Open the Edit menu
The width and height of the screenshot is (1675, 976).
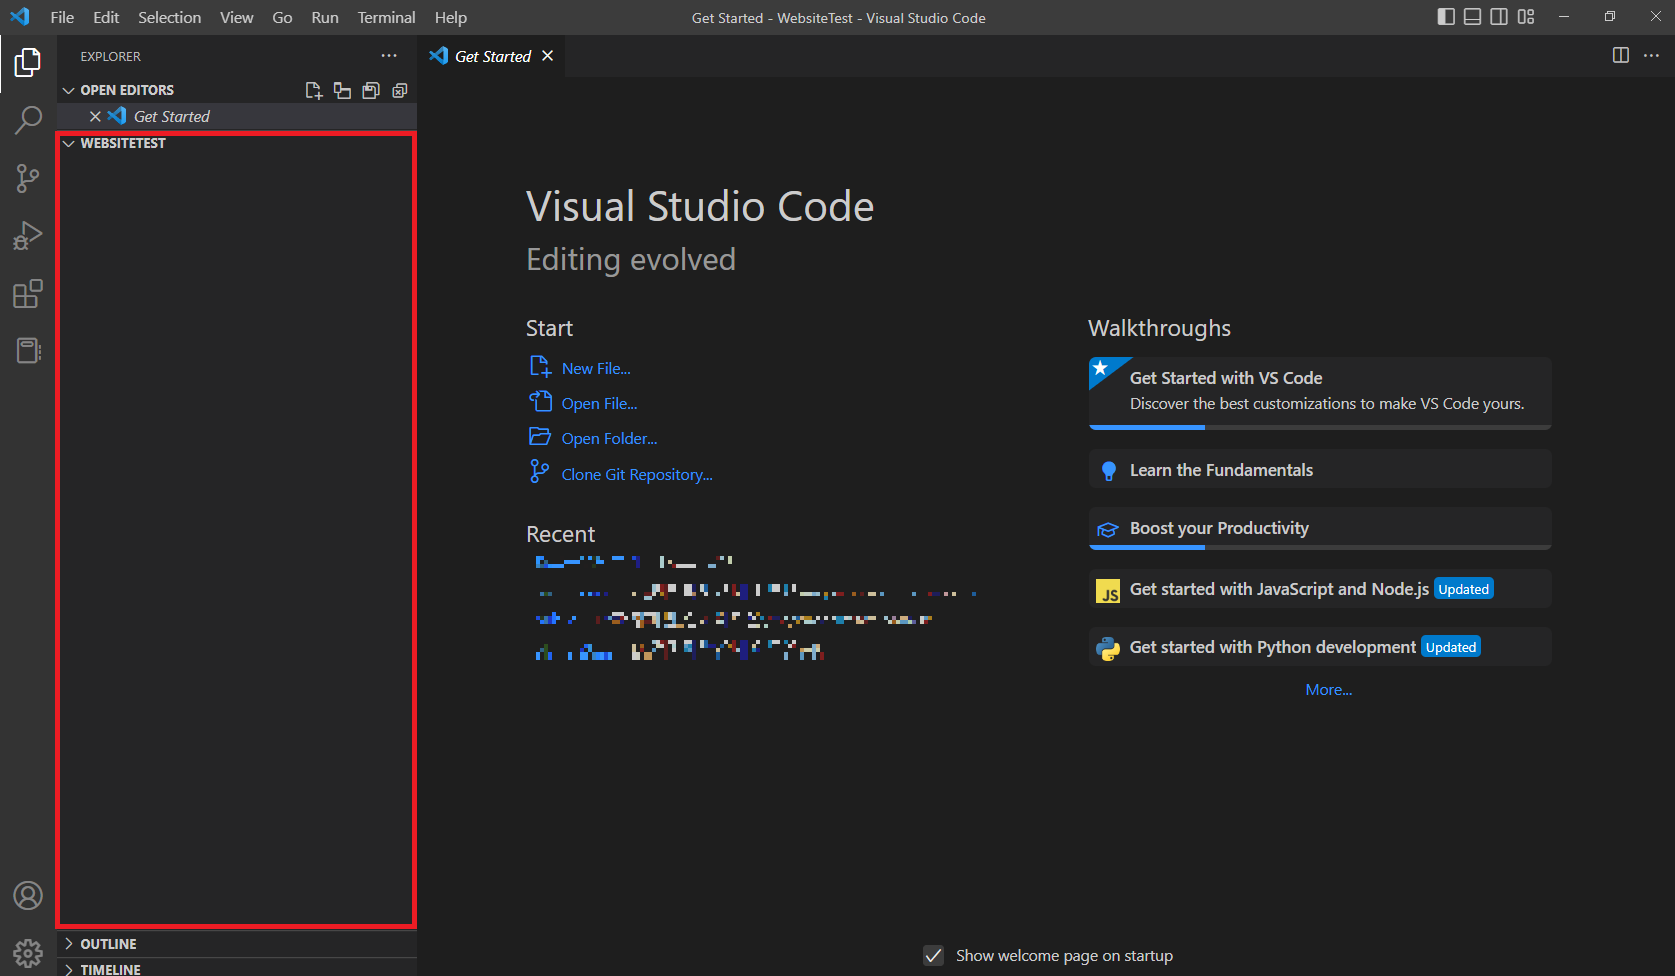pos(106,17)
